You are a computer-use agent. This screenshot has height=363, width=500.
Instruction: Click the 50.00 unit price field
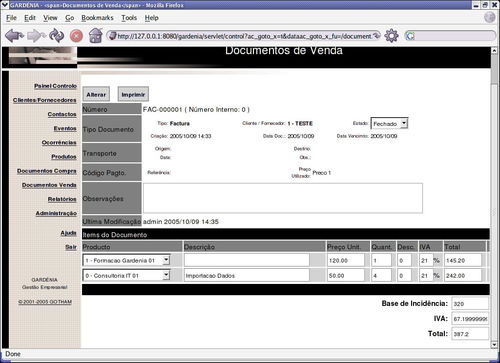click(346, 276)
